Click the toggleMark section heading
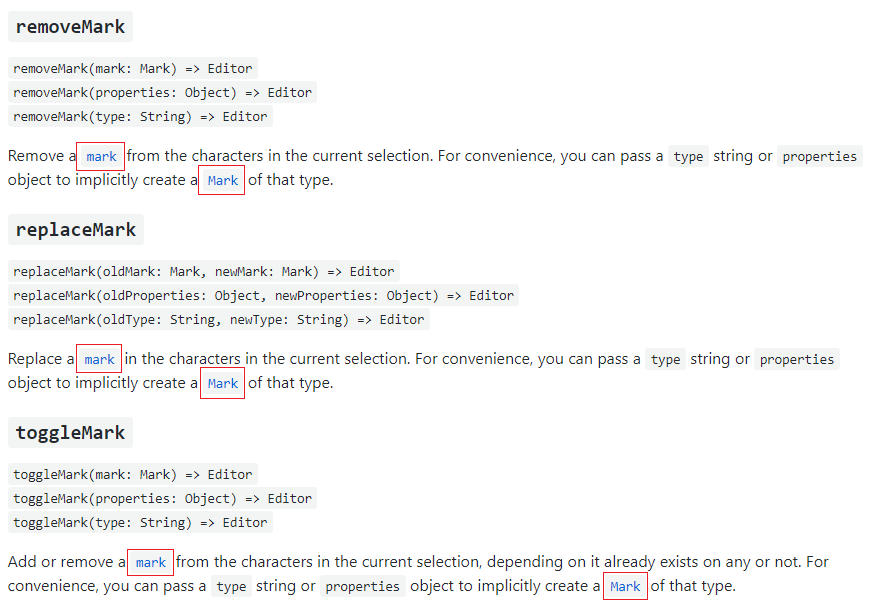Viewport: 872px width, 608px height. tap(70, 433)
